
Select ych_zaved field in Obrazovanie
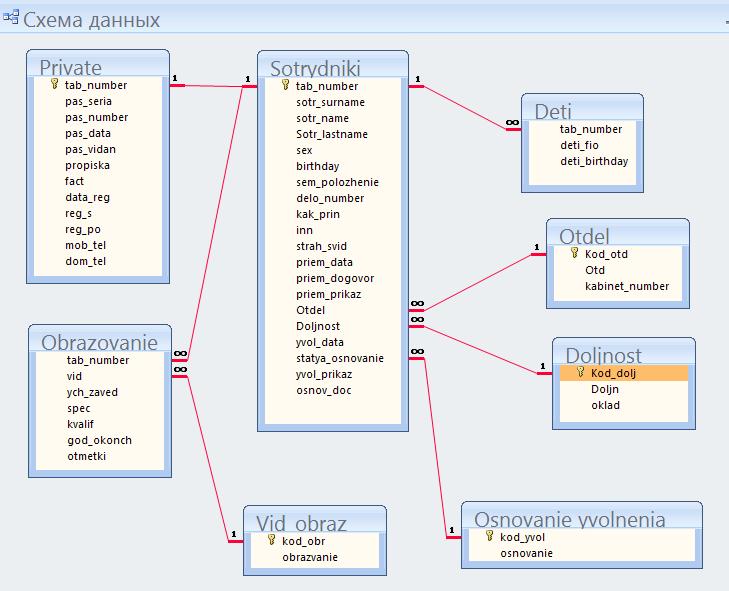(92, 392)
